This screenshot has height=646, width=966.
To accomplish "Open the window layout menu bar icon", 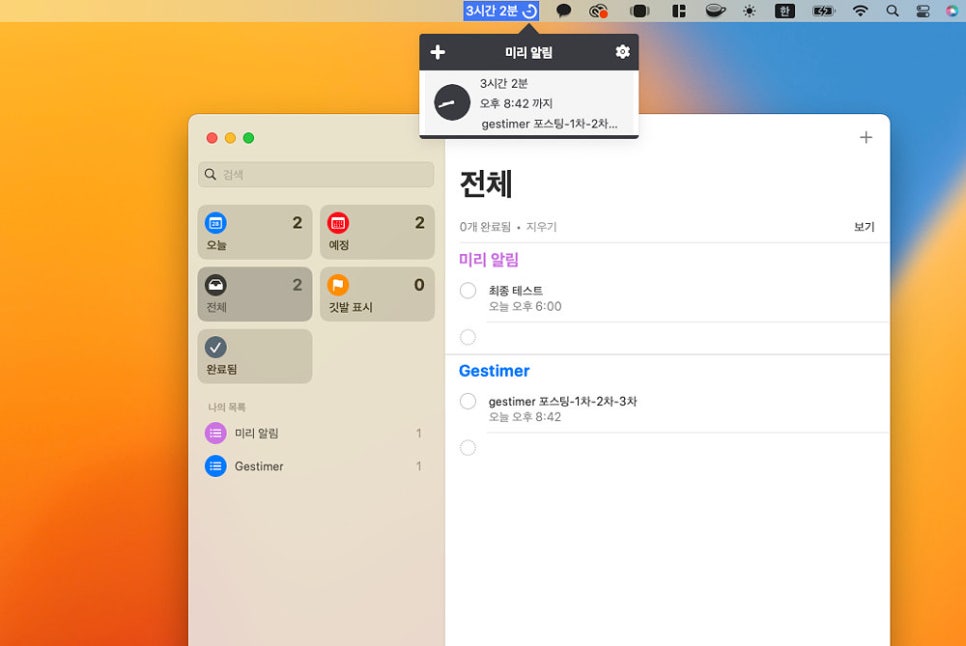I will [679, 10].
